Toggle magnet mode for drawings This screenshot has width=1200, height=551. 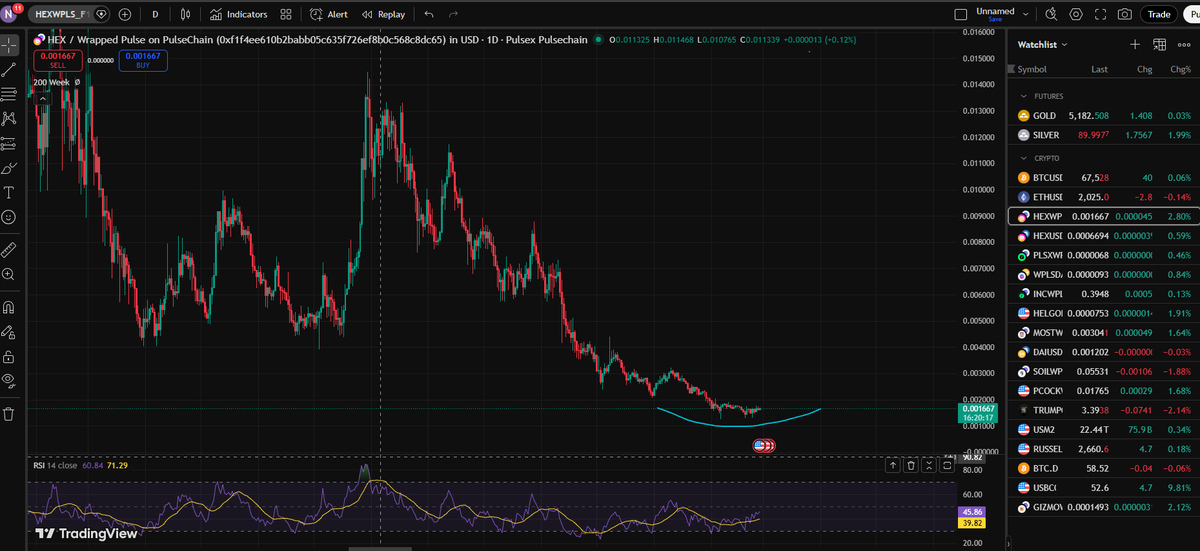click(x=9, y=307)
